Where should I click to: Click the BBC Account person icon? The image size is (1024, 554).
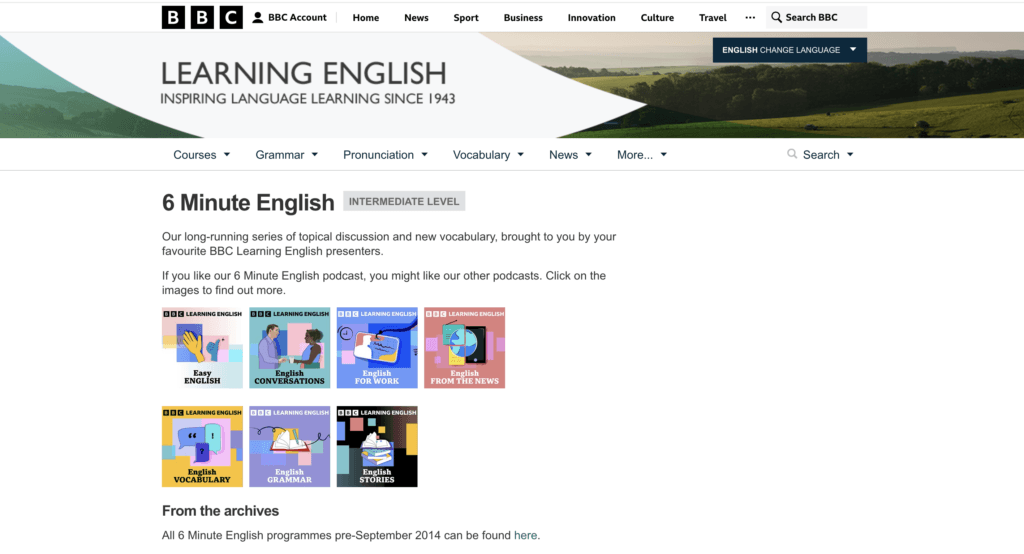tap(258, 18)
